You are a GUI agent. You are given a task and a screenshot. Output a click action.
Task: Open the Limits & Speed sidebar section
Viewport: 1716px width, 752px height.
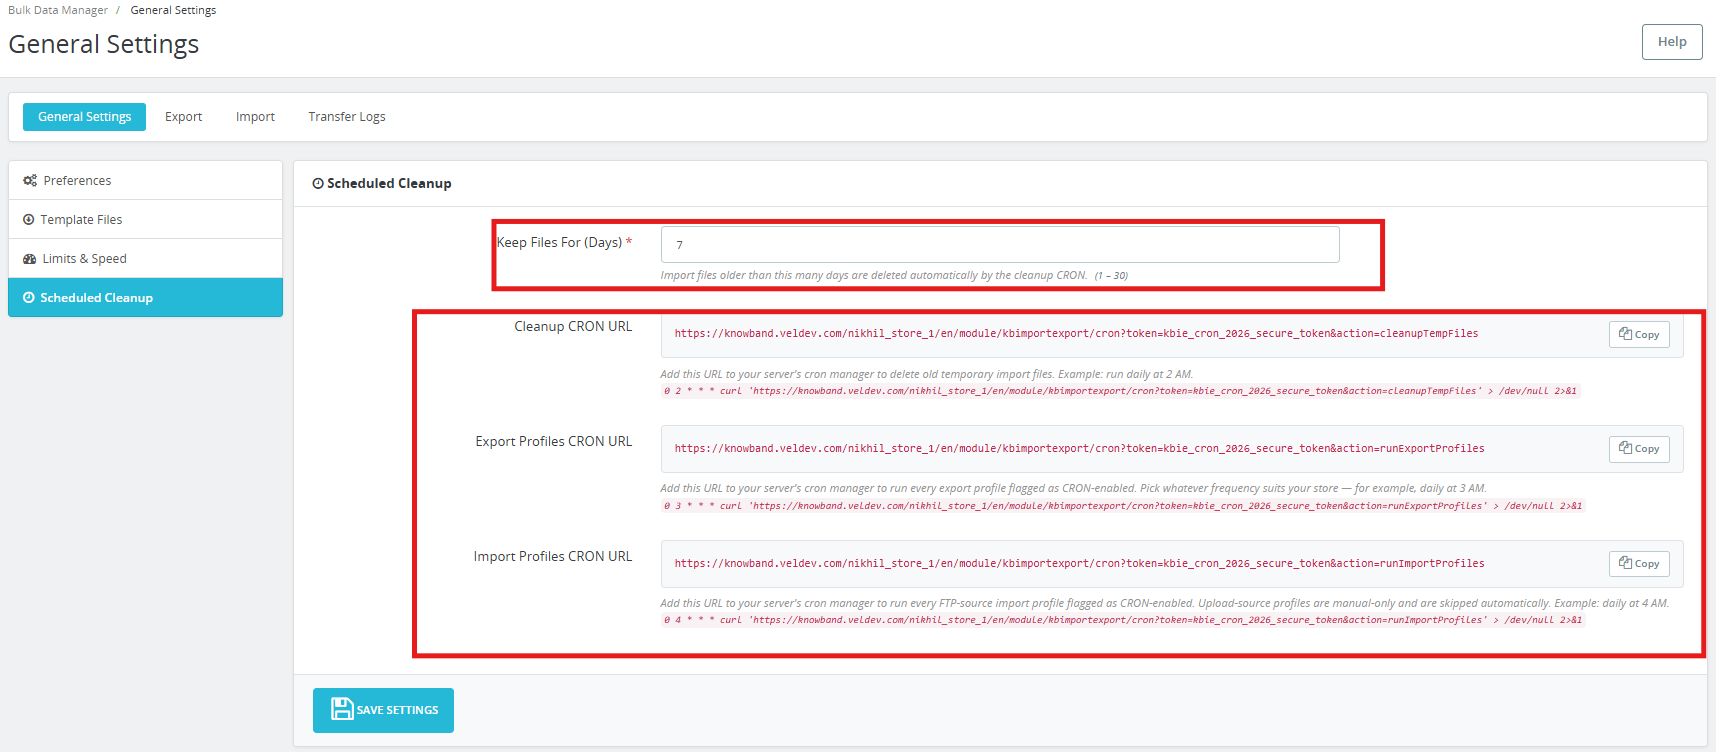145,259
